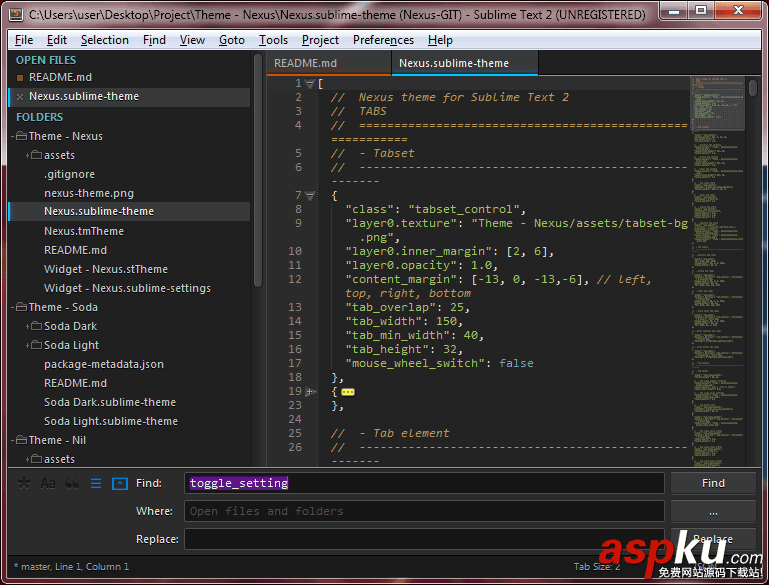Switch to the Nexus.sublime-theme tab
The image size is (769, 585).
[x=464, y=63]
